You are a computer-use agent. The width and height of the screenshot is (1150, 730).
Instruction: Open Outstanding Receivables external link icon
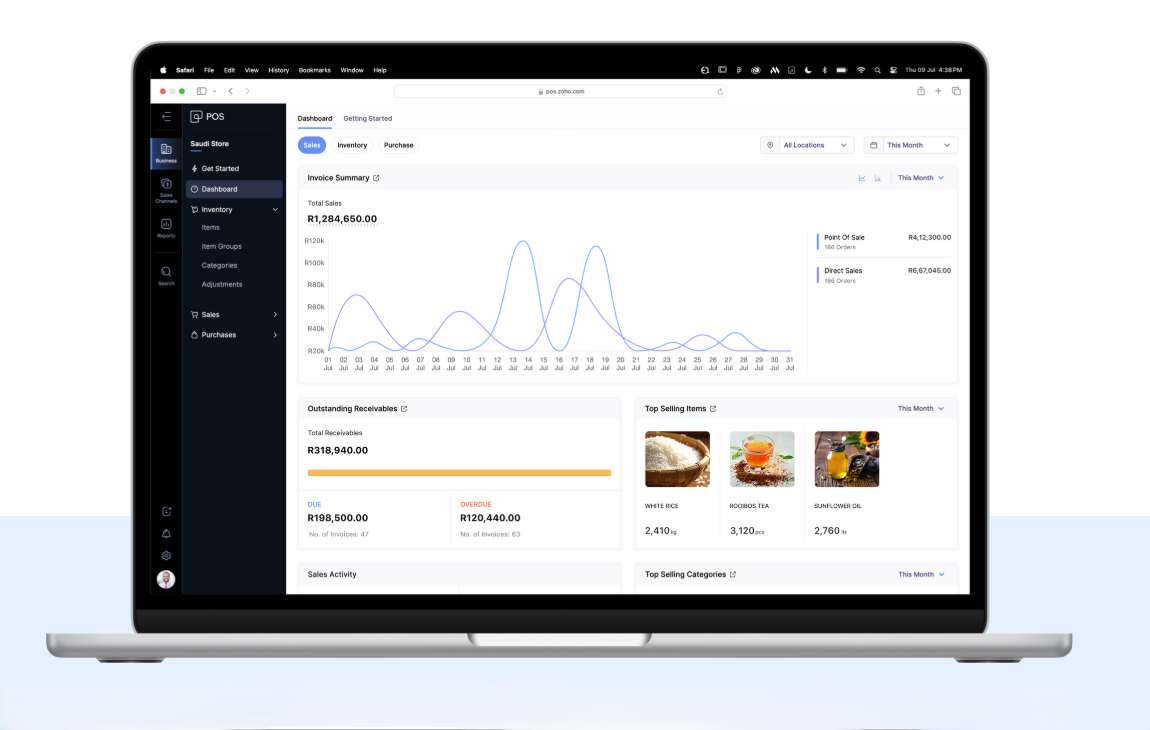point(404,409)
